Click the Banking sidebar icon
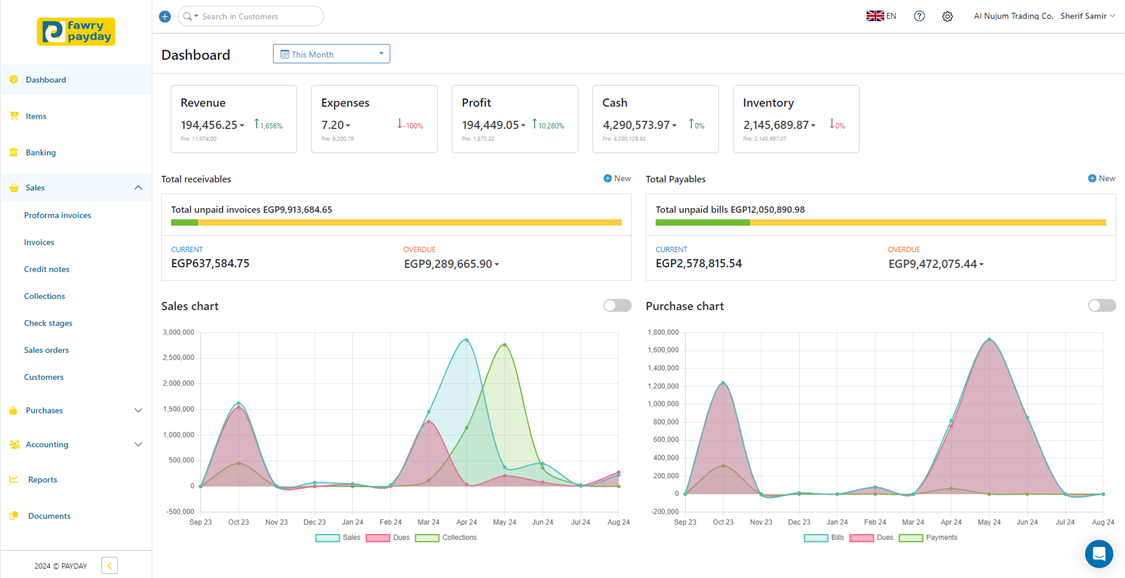1125x578 pixels. (14, 152)
